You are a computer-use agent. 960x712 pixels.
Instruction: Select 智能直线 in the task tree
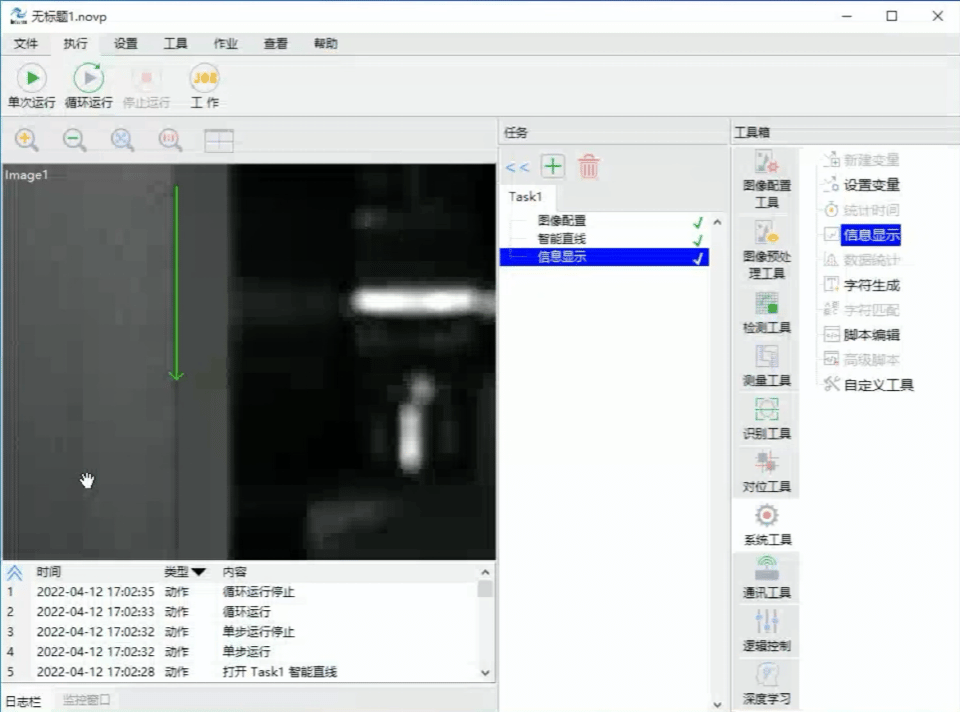pos(561,239)
